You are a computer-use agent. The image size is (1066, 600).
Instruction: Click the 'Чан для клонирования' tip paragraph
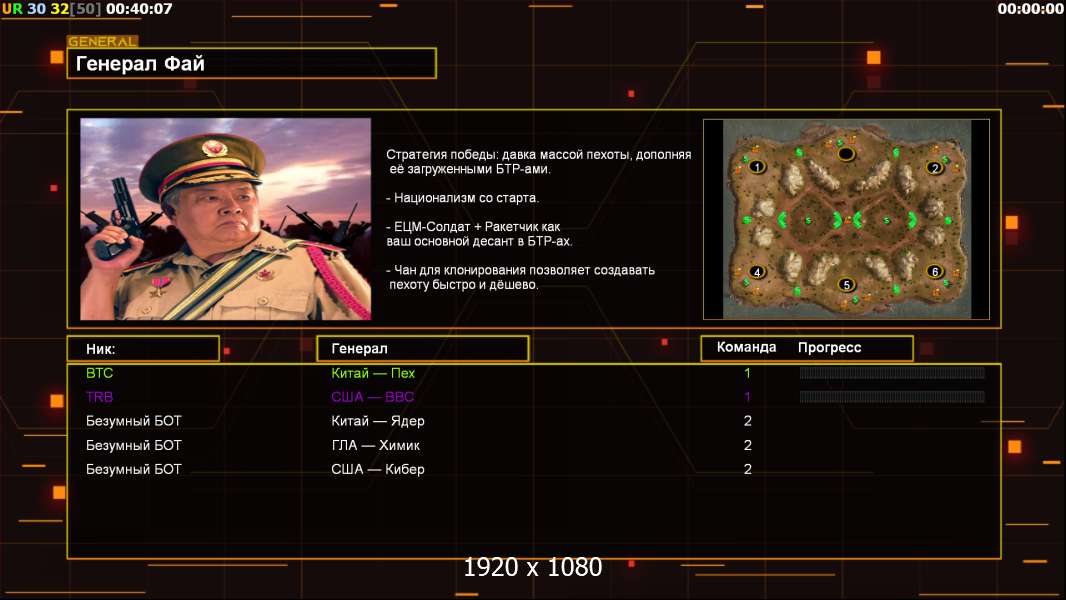pyautogui.click(x=520, y=277)
